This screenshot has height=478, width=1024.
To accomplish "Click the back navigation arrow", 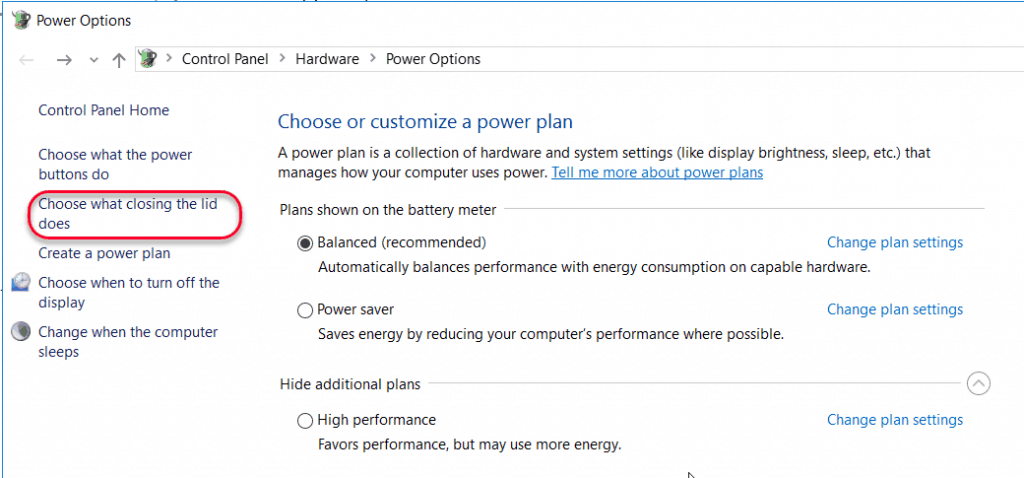I will tap(27, 60).
